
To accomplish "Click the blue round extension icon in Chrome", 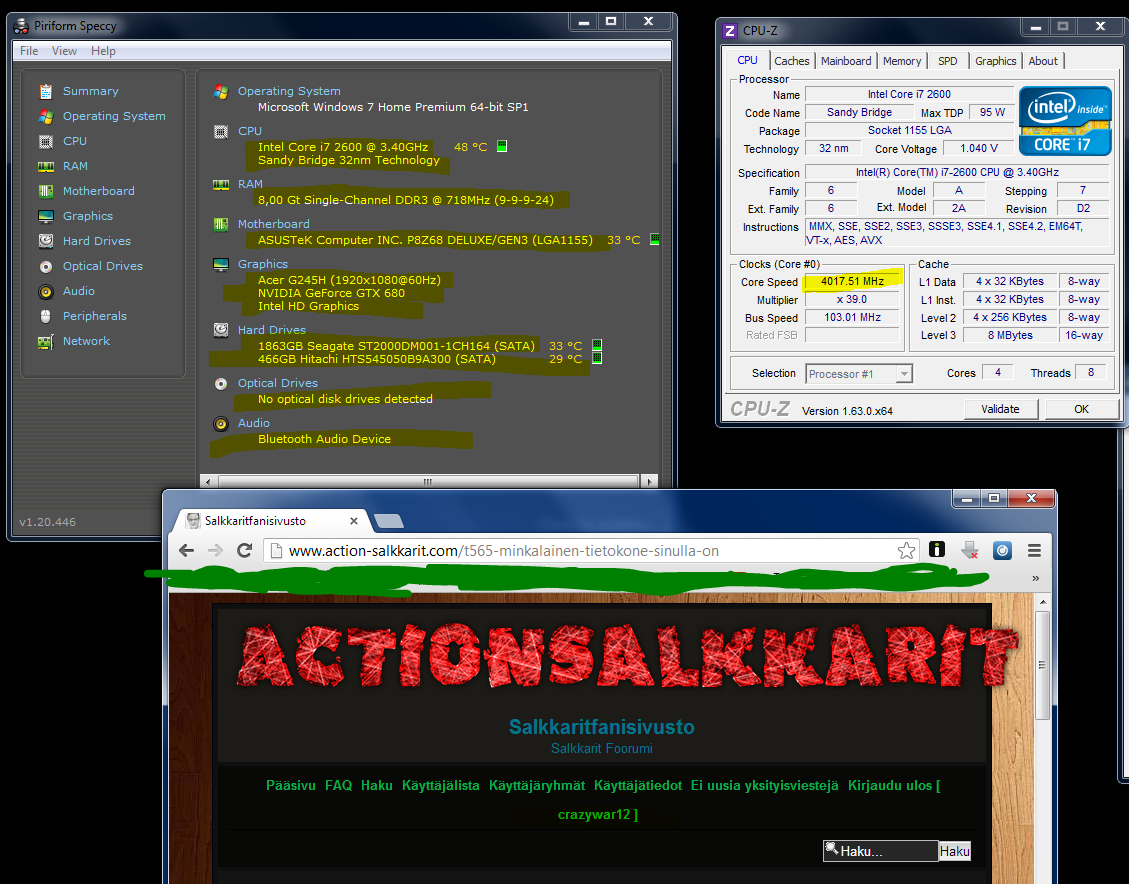I will click(1002, 551).
